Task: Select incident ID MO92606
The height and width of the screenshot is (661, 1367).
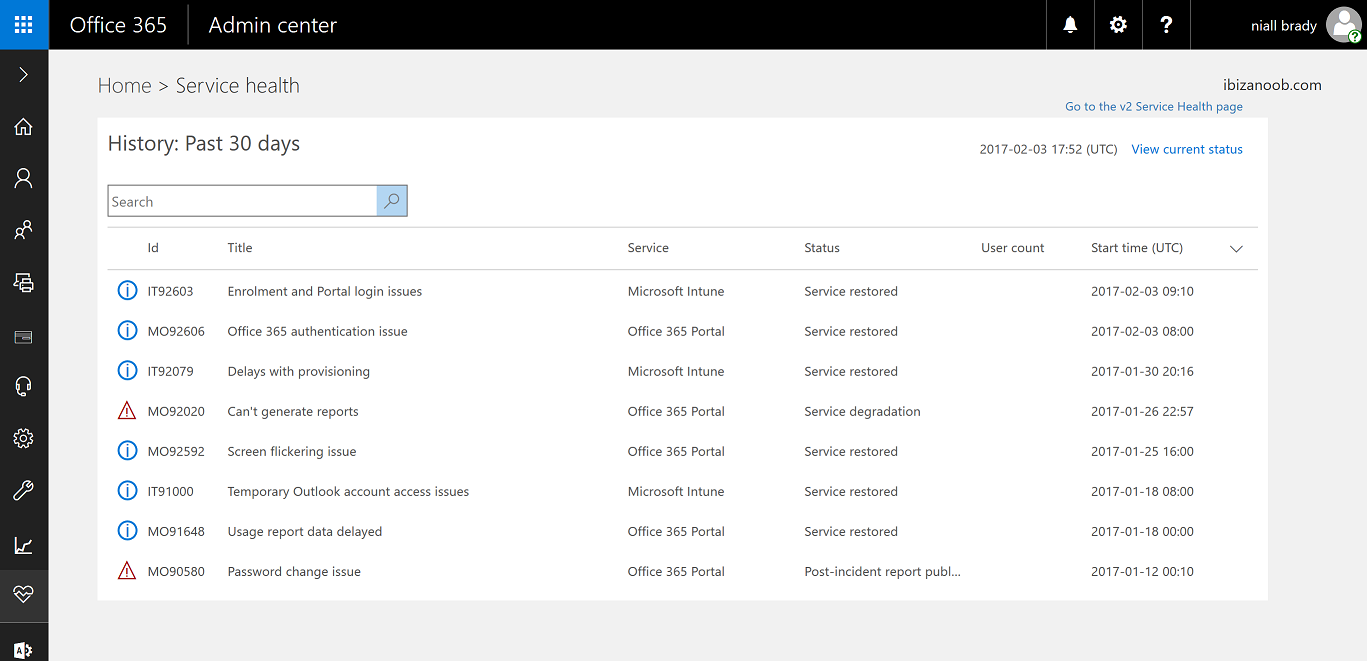Action: (176, 331)
